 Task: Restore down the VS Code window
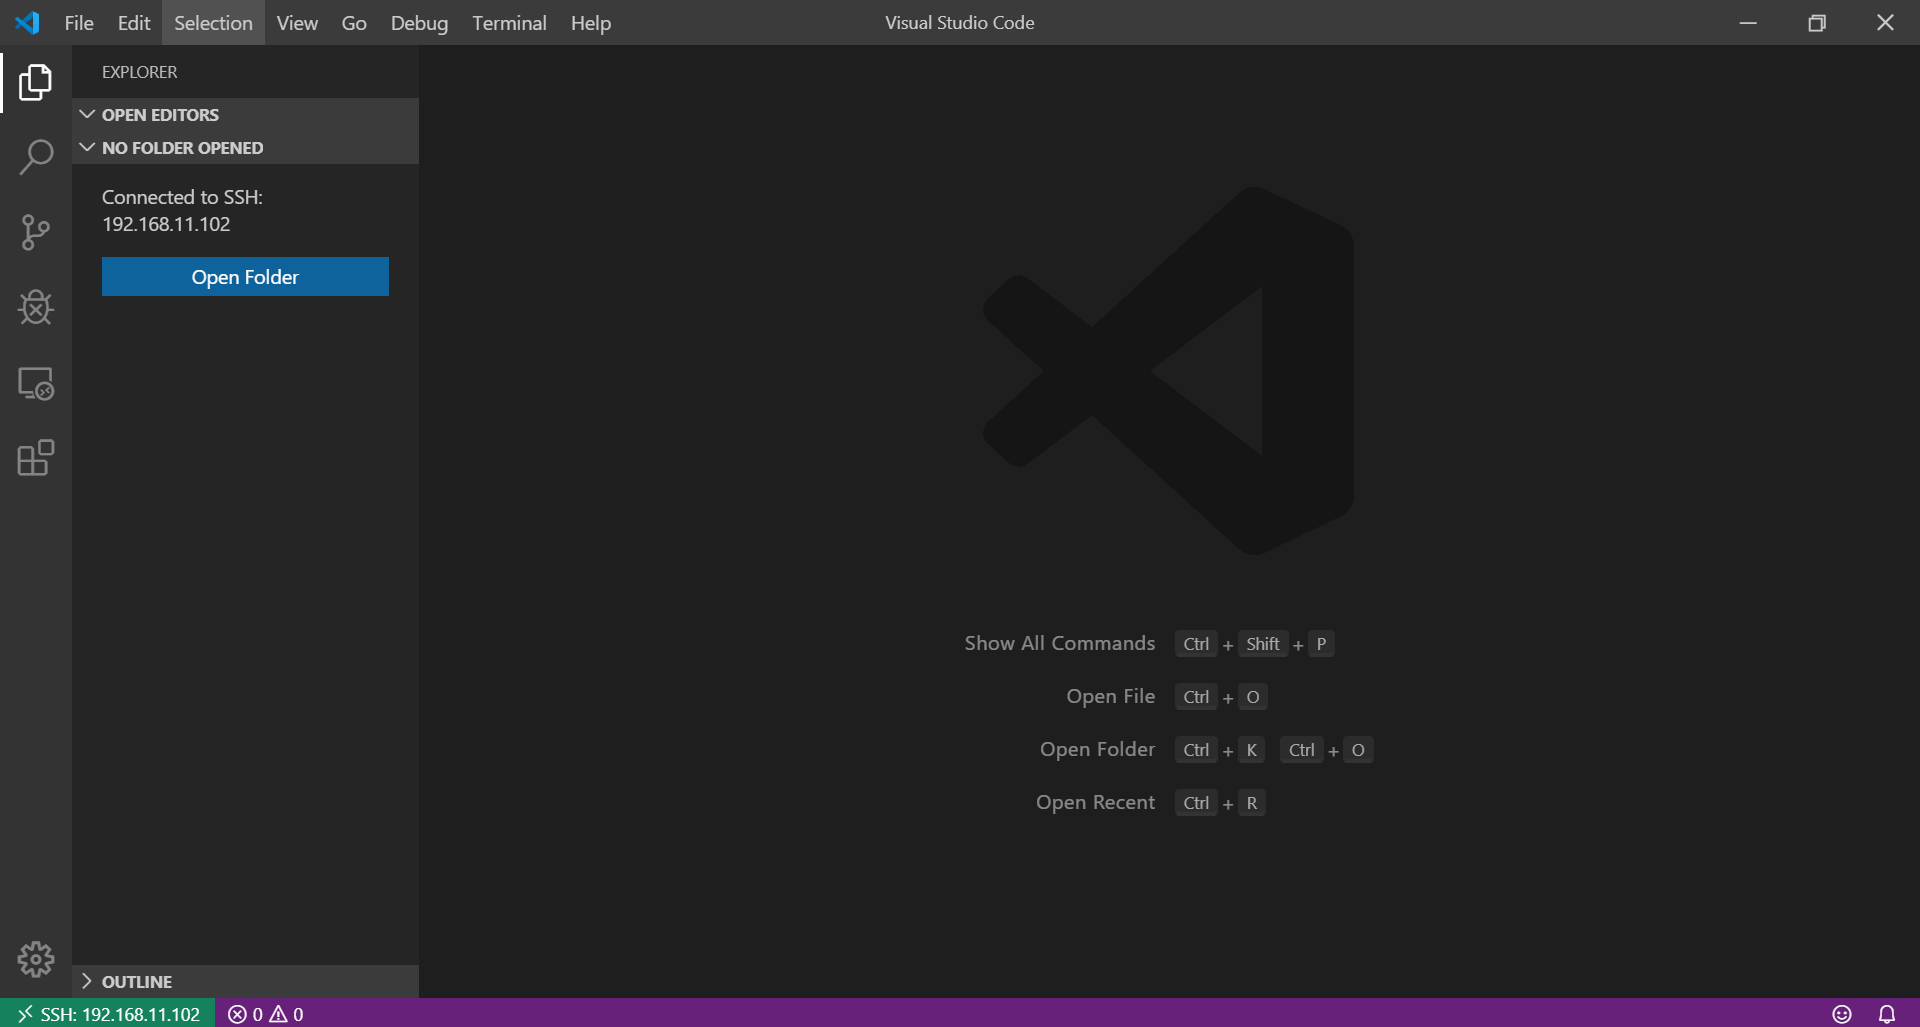tap(1817, 22)
